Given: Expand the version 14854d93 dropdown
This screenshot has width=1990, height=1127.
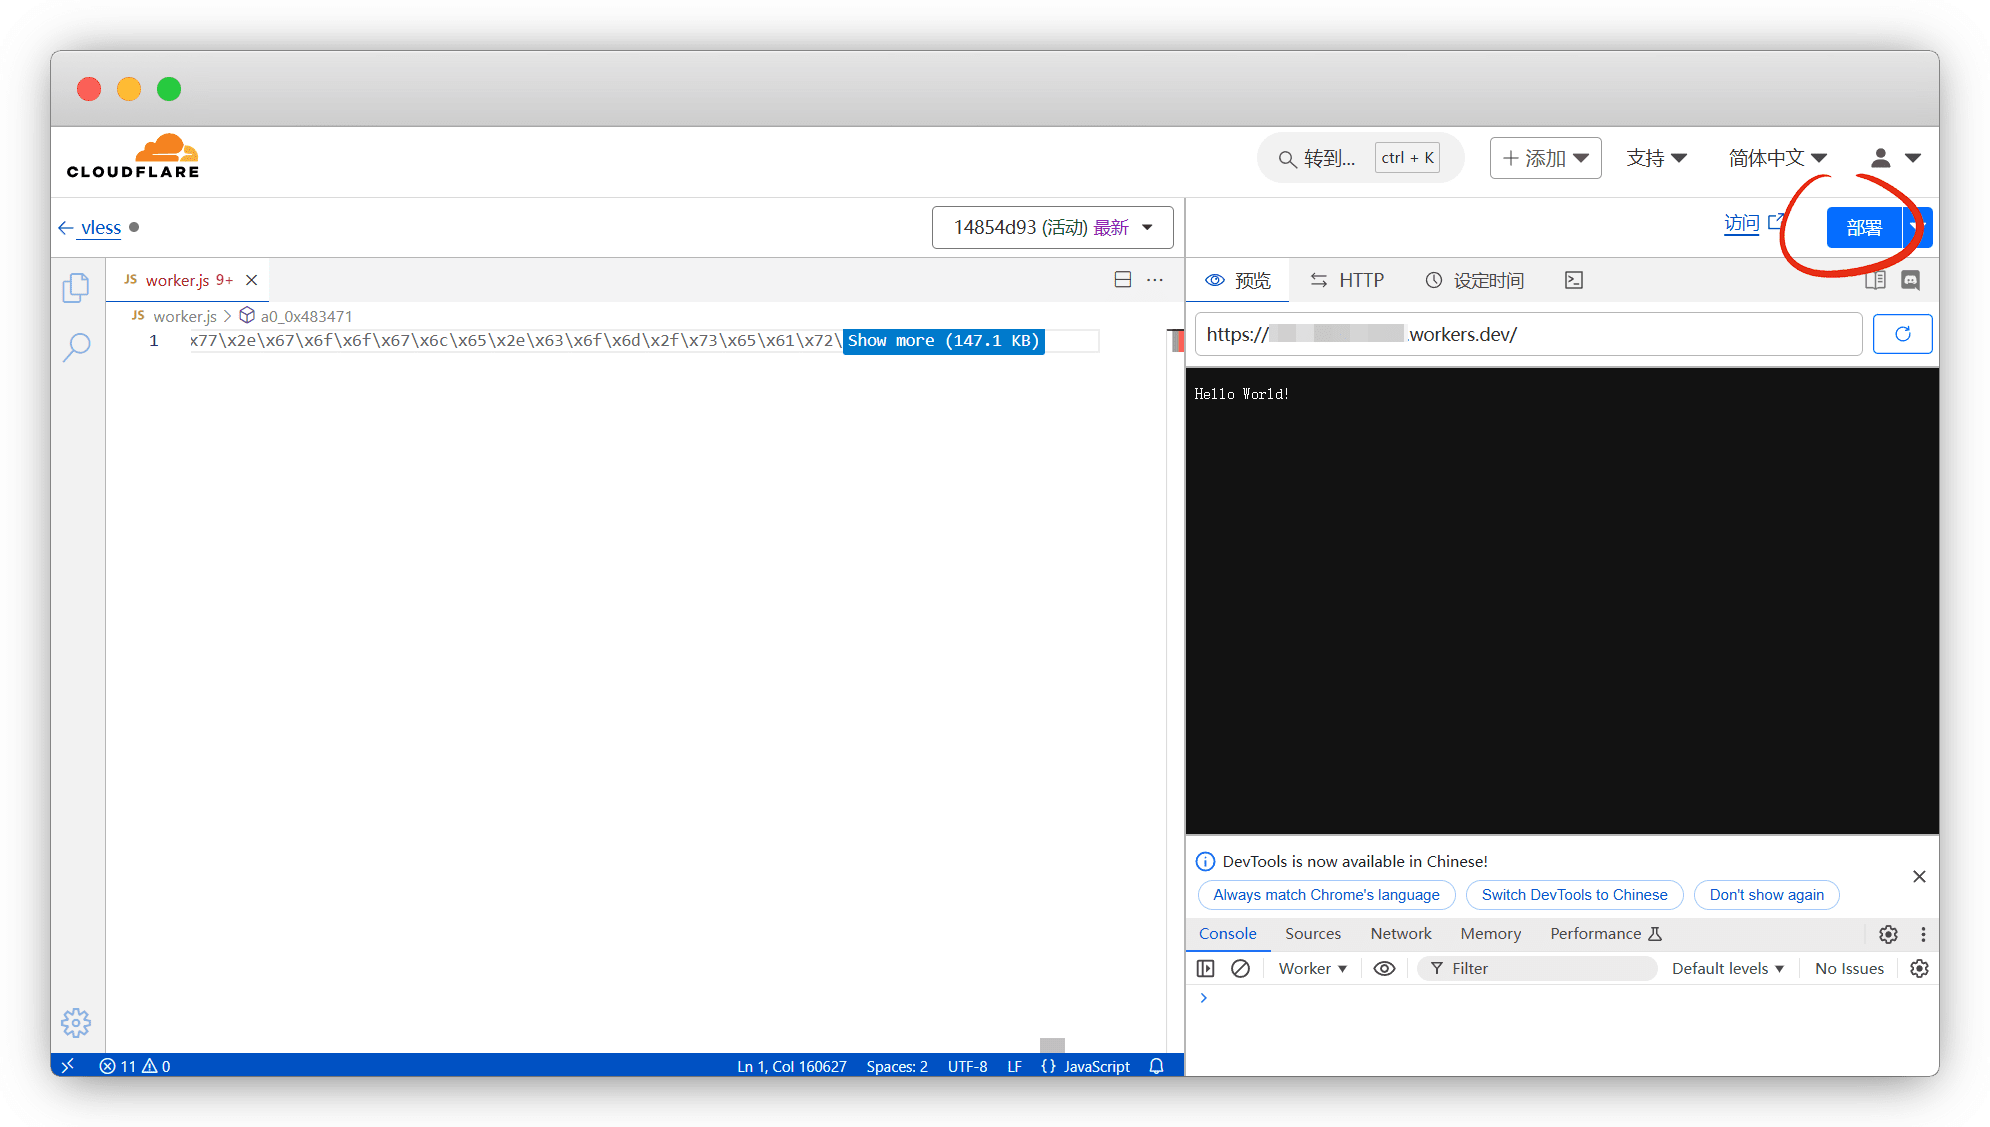Looking at the screenshot, I should point(1052,228).
